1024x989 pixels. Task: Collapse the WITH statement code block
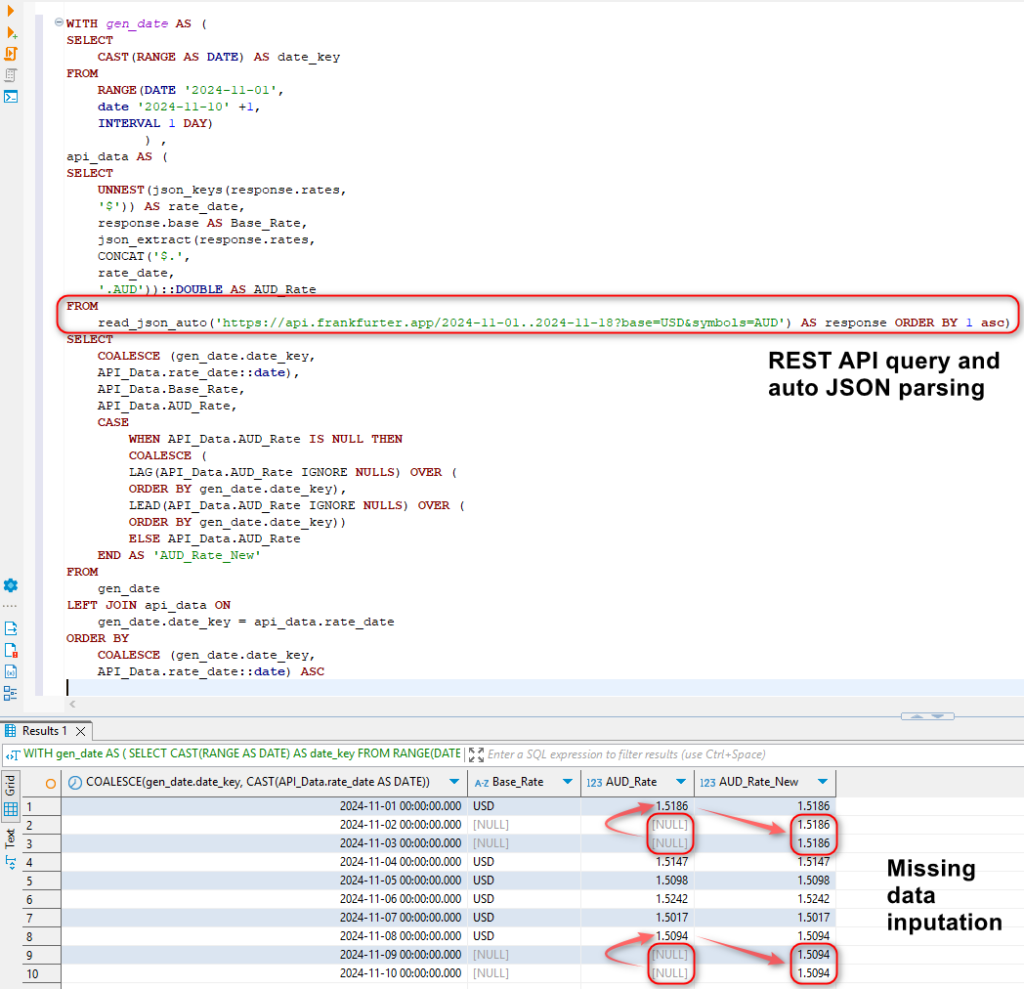pyautogui.click(x=61, y=22)
